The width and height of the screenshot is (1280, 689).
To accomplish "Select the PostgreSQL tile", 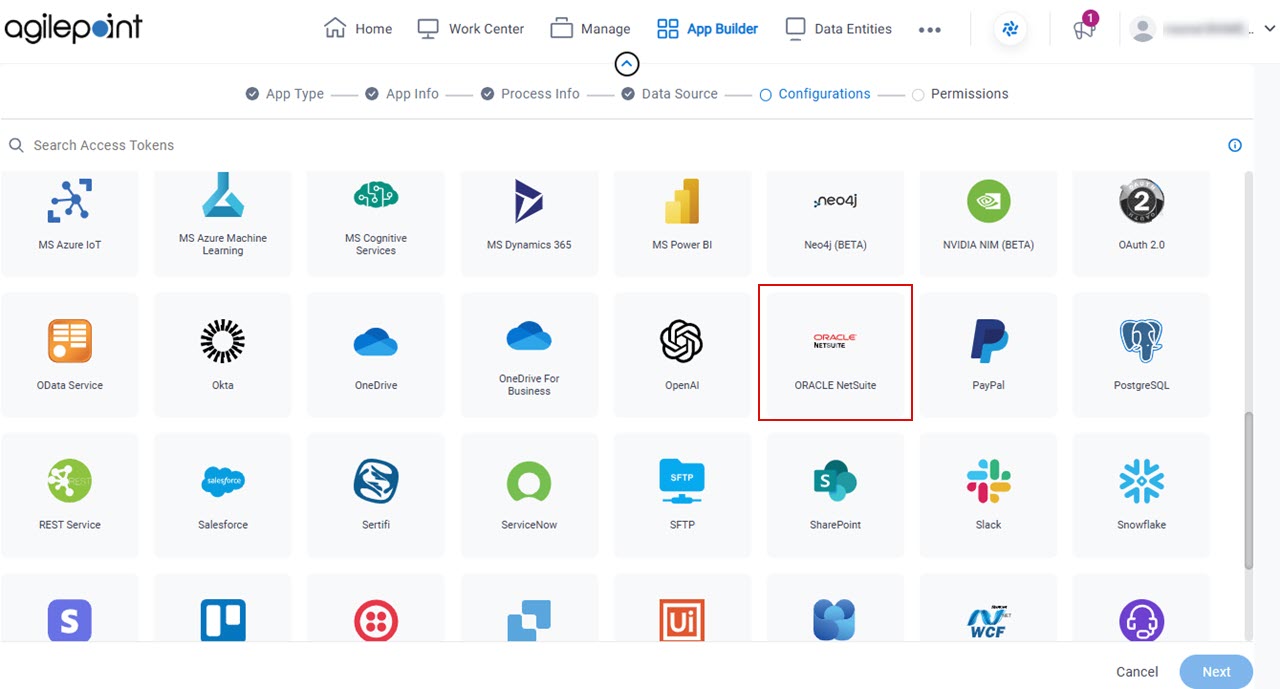I will (x=1141, y=354).
